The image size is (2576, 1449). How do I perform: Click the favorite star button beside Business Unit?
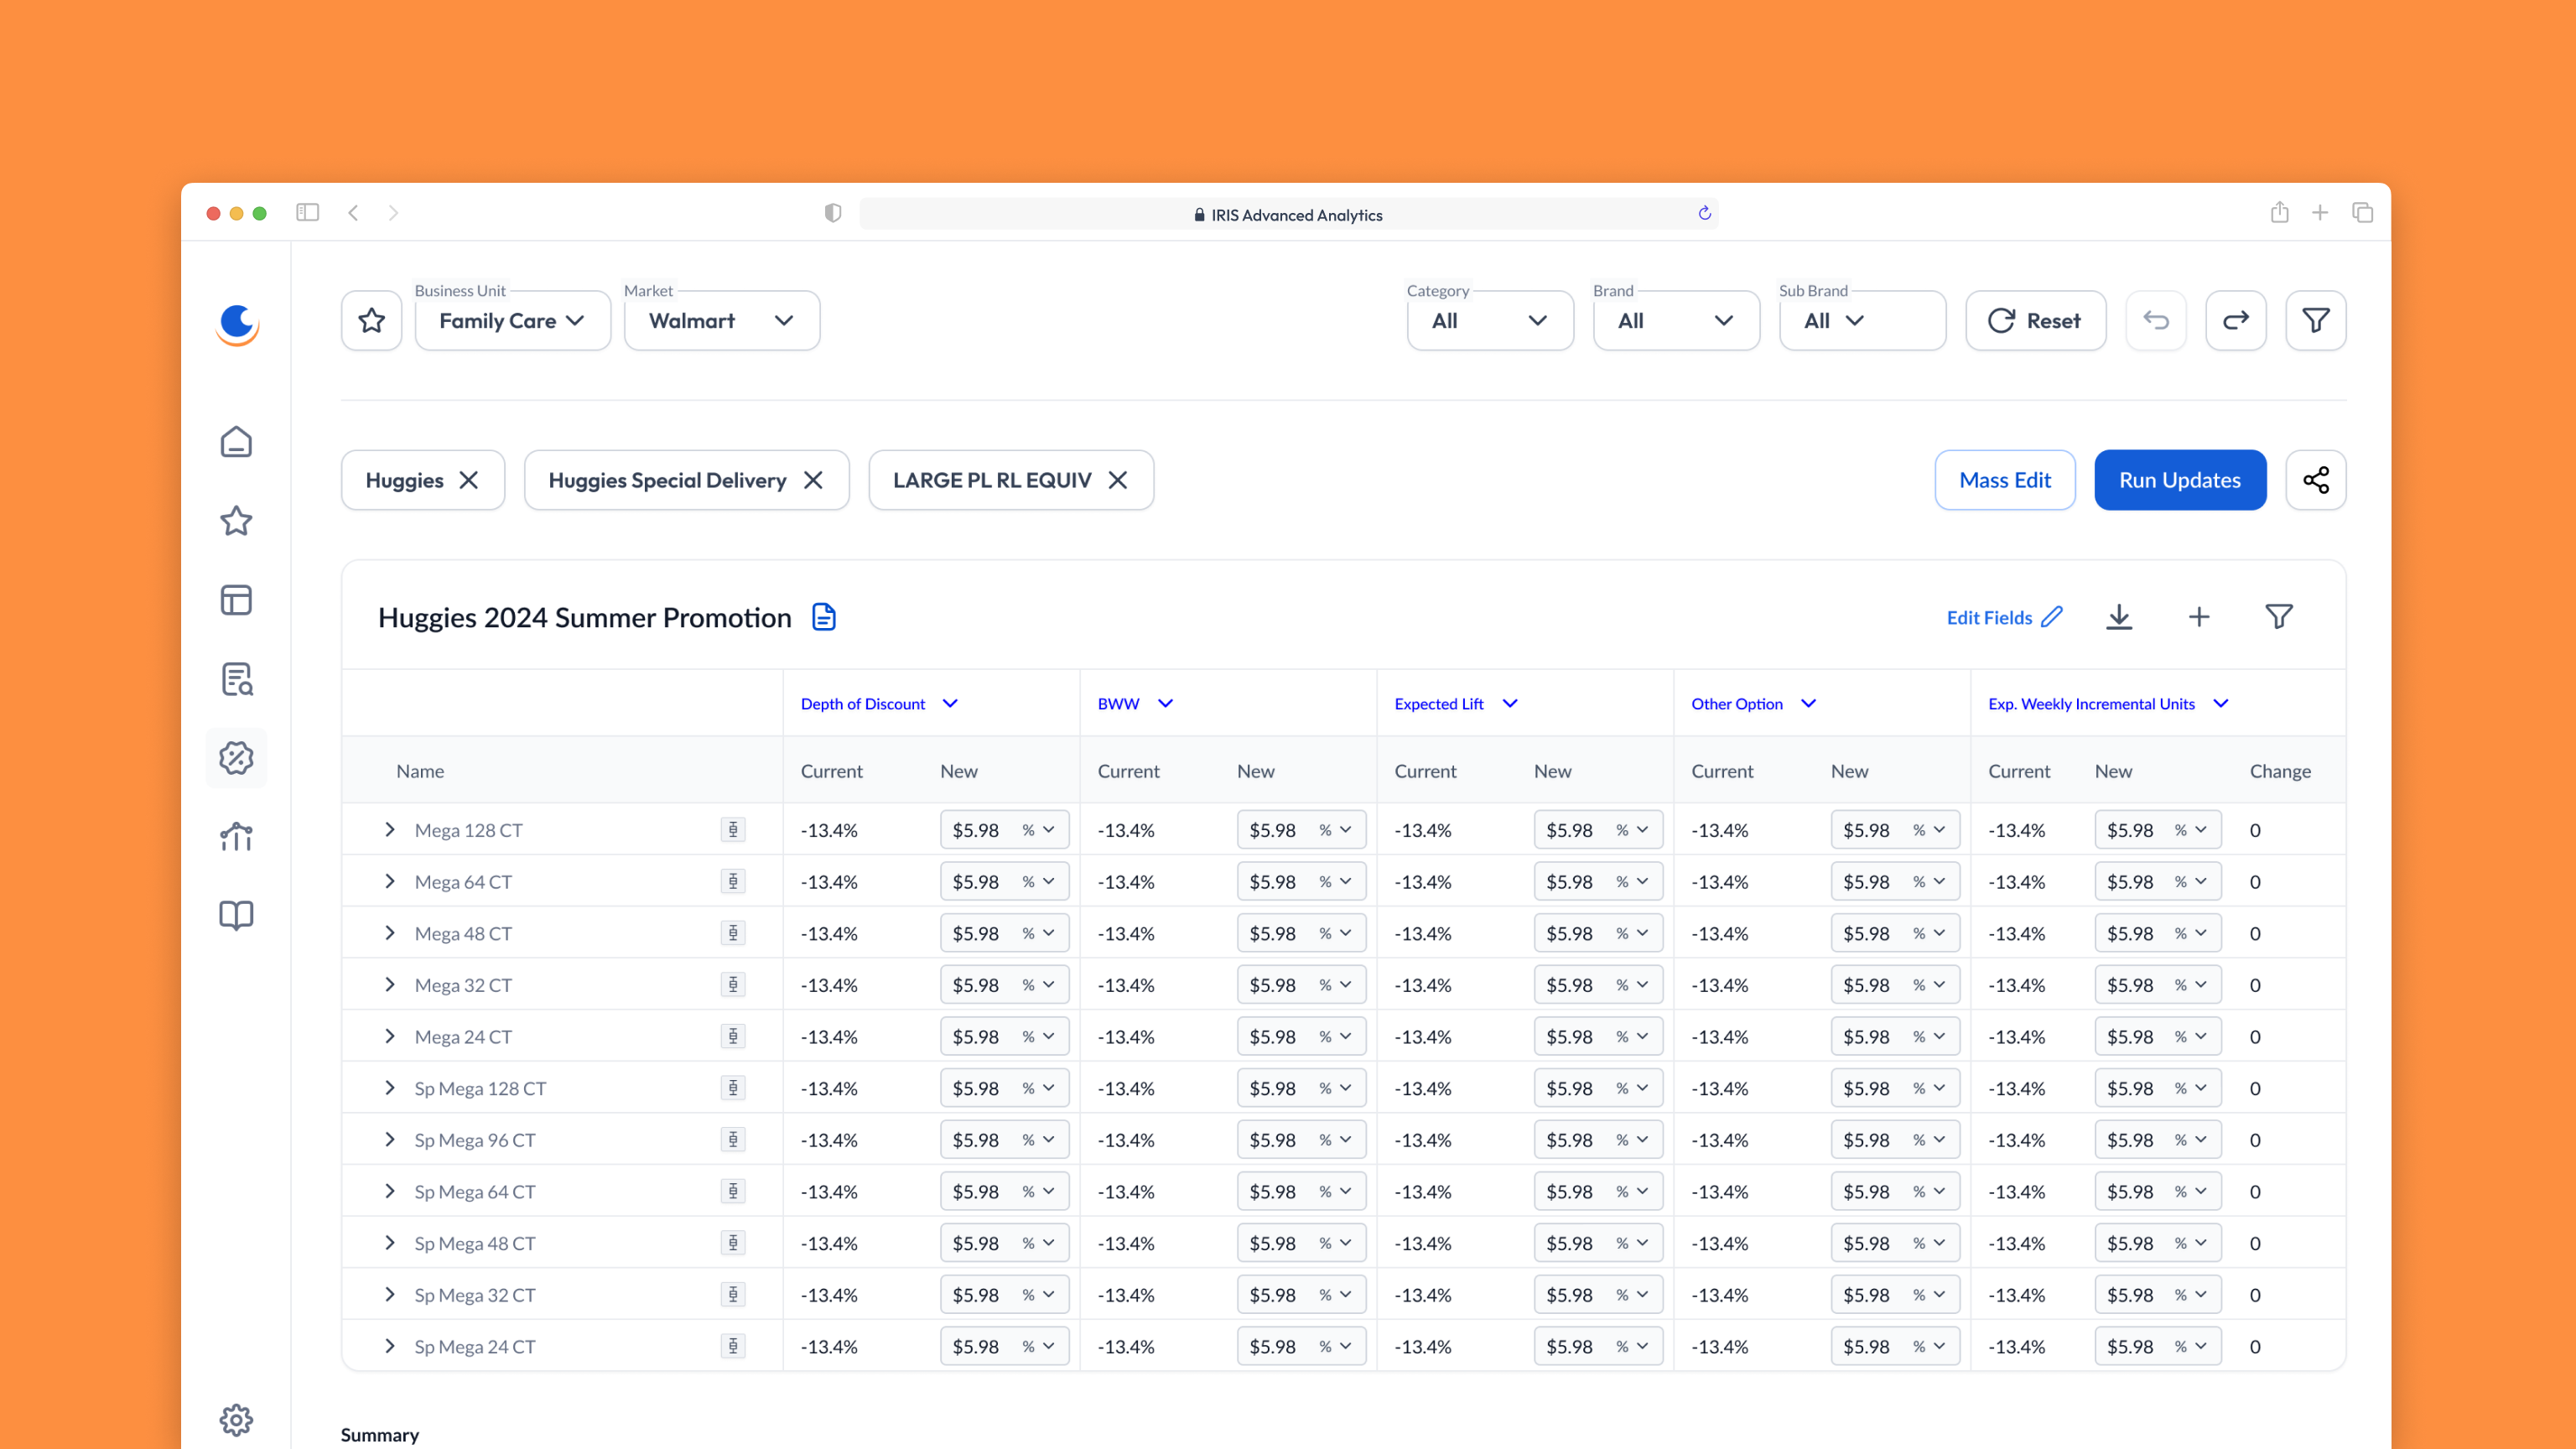tap(371, 320)
